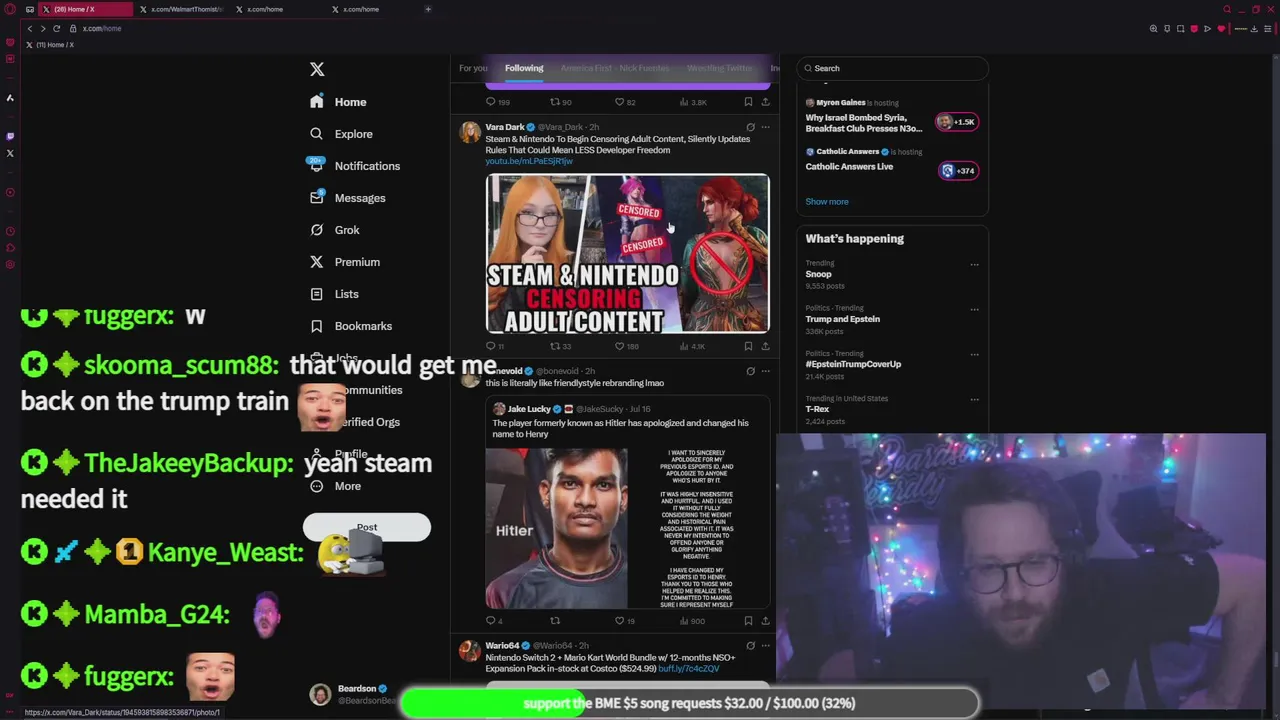
Task: Click Grok icon on bonevoid's post
Action: (750, 371)
